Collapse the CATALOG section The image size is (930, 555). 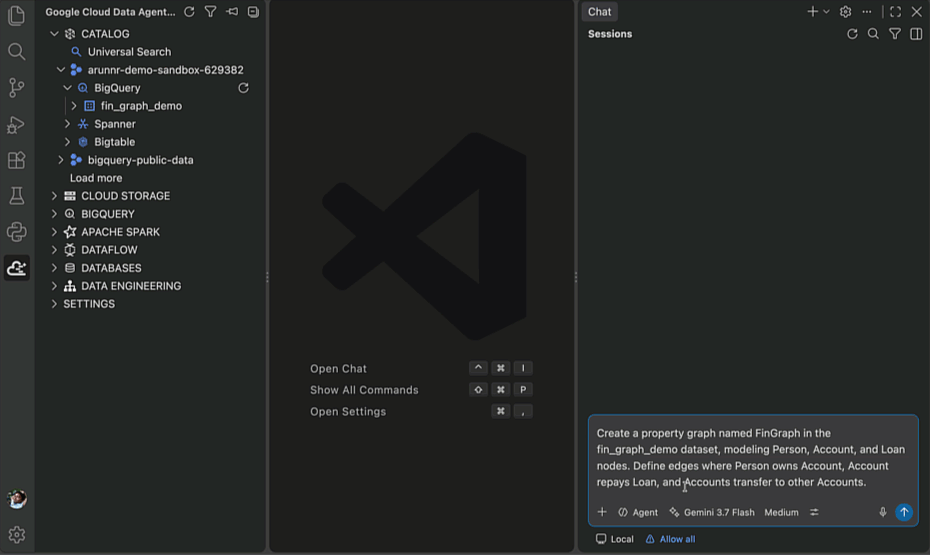click(x=55, y=34)
